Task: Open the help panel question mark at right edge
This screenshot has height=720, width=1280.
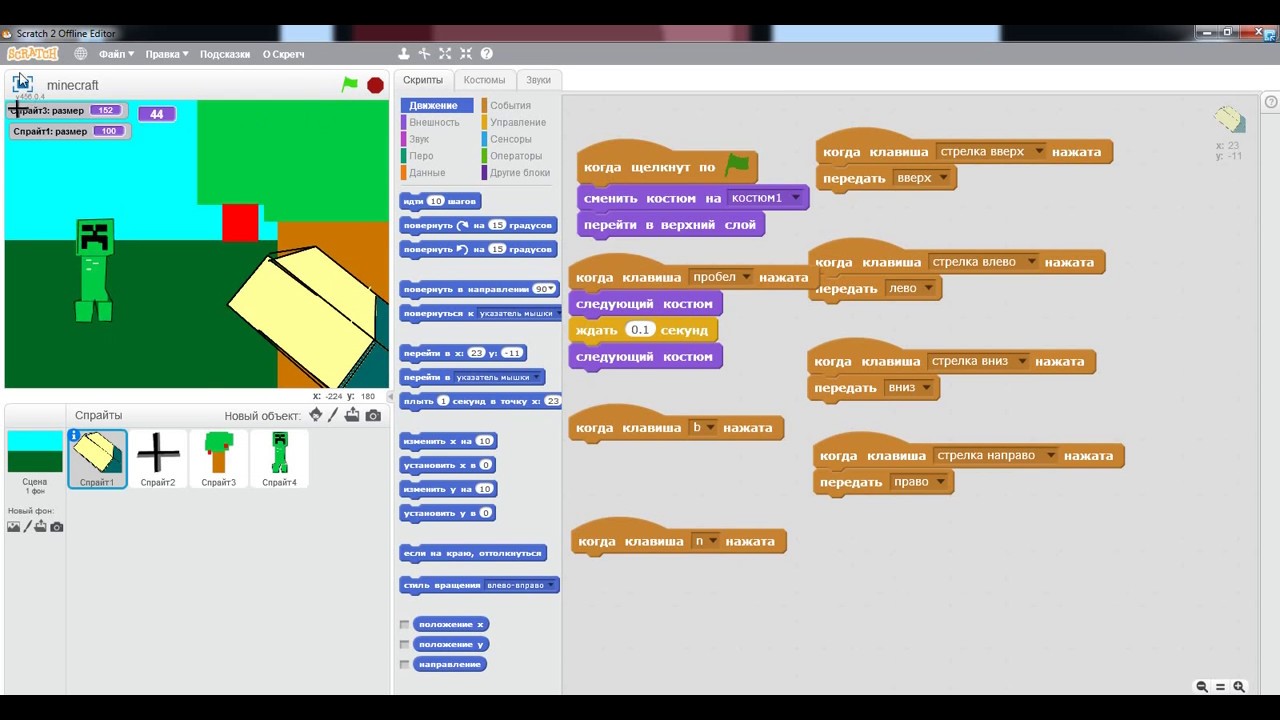Action: click(x=1271, y=101)
